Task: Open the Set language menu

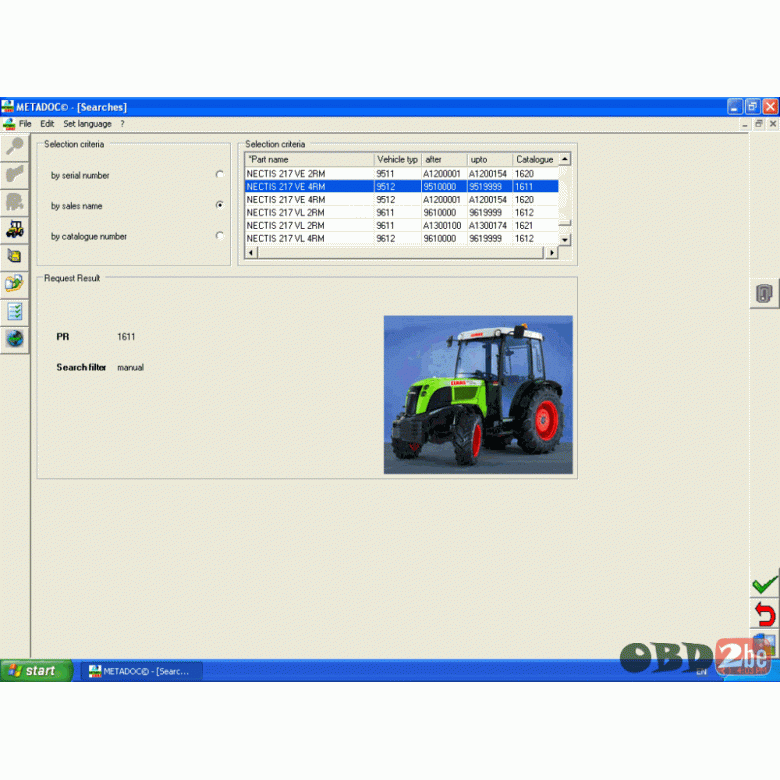Action: 87,124
